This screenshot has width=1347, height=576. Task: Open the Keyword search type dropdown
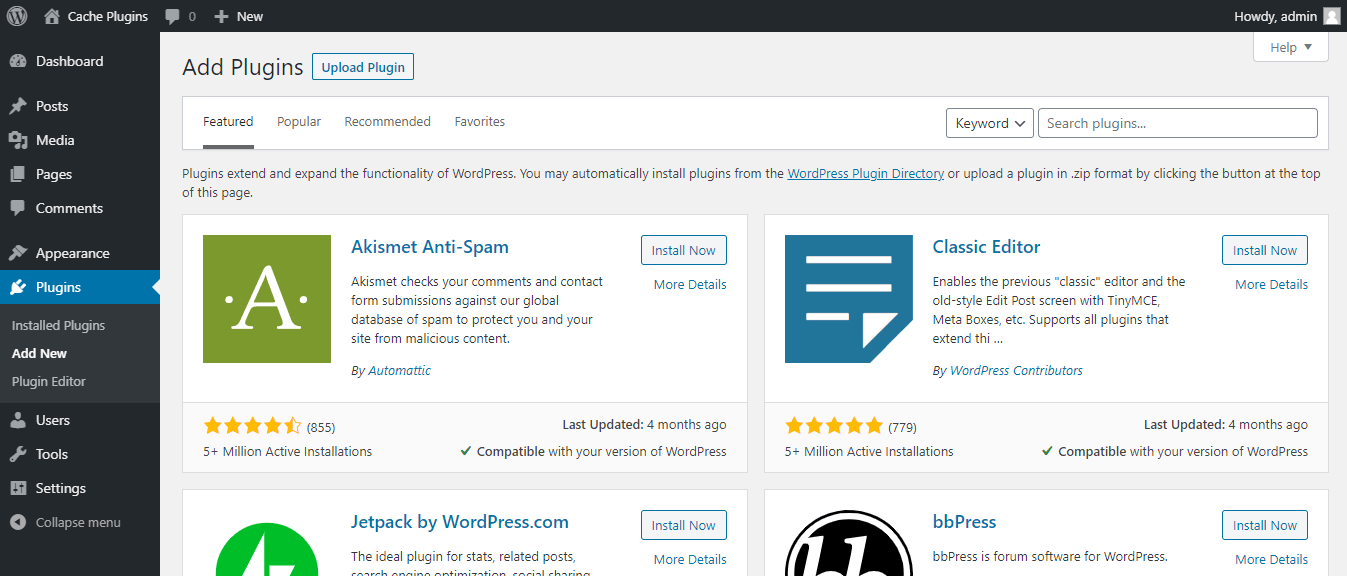pos(990,123)
